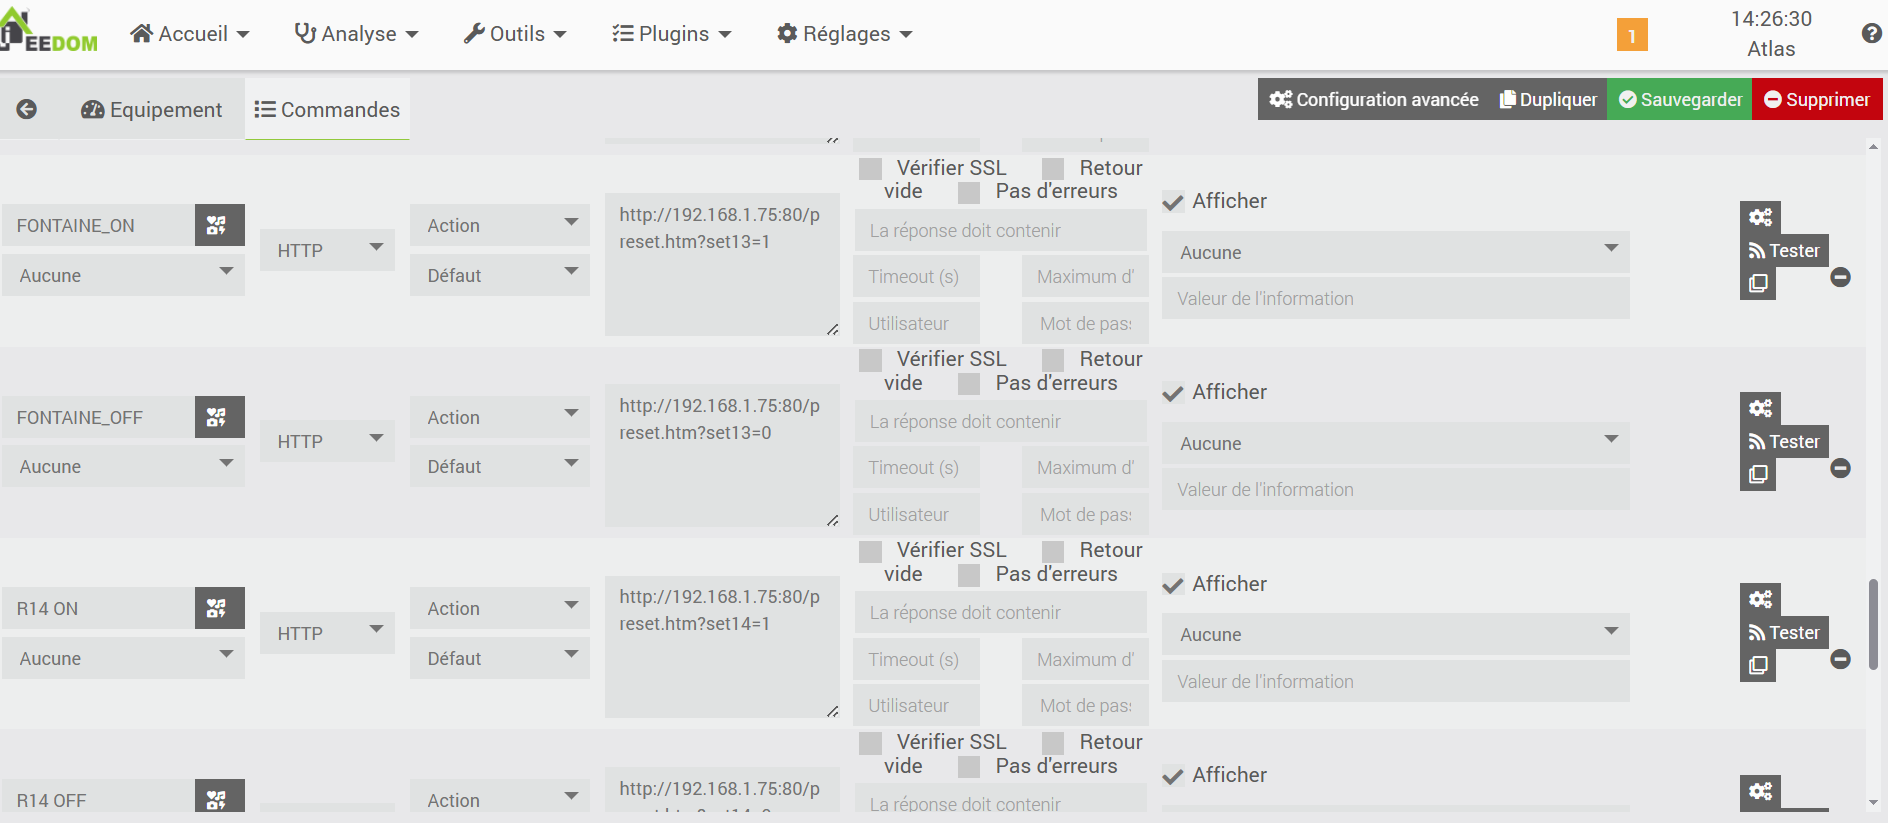
Task: Copy the FONTAINE_ON command with the duplicate icon
Action: [1758, 284]
